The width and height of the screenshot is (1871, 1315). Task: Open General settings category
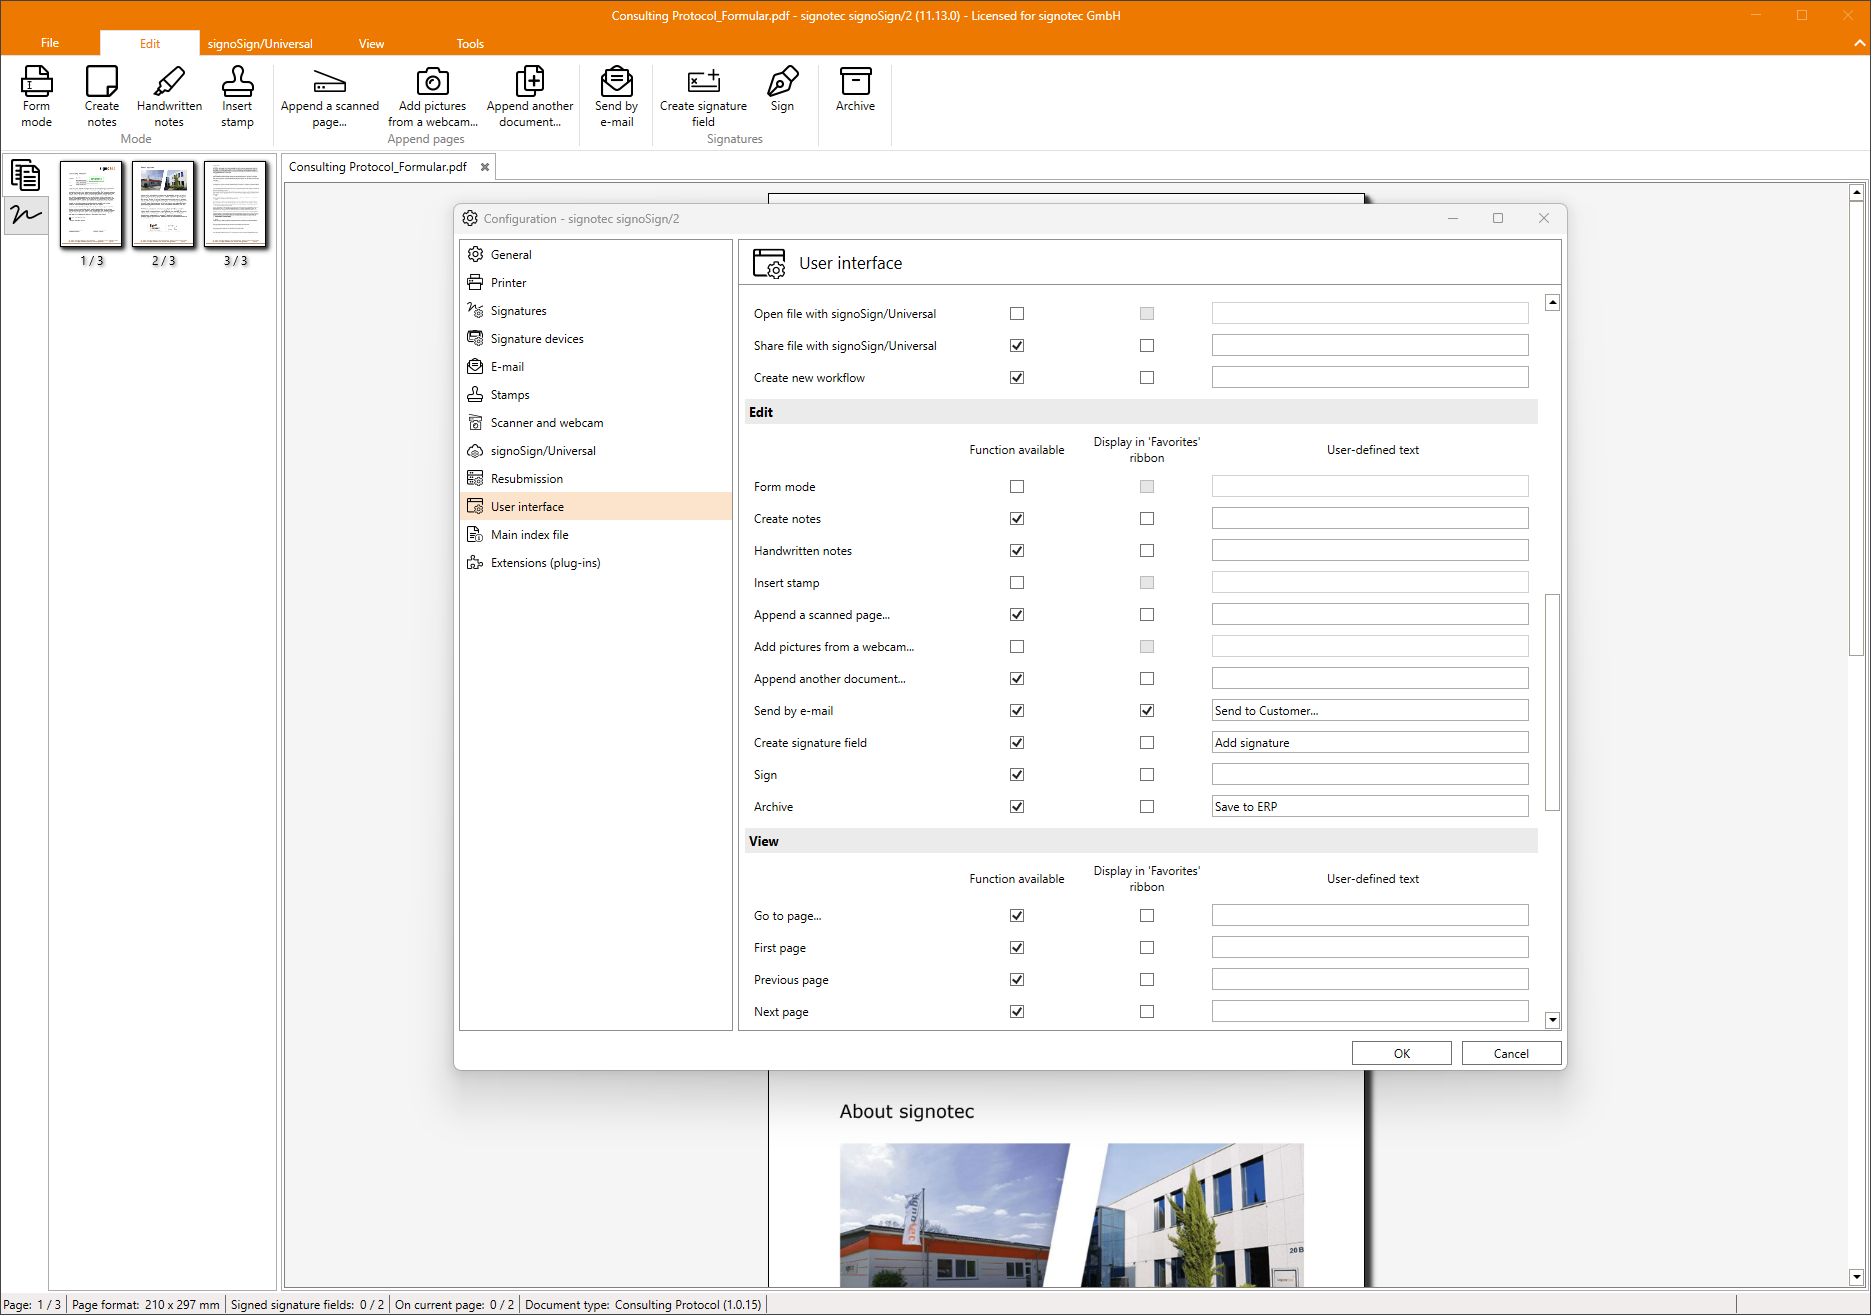(596, 255)
